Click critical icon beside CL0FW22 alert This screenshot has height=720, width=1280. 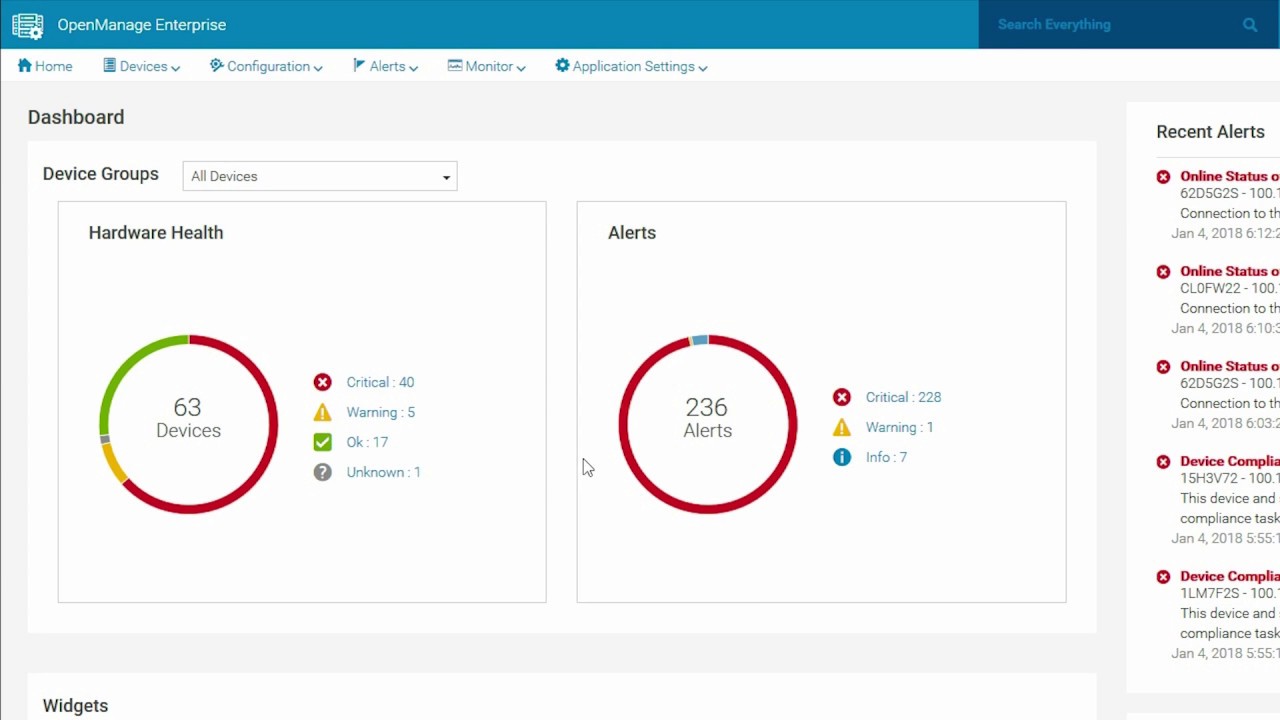pyautogui.click(x=1163, y=272)
